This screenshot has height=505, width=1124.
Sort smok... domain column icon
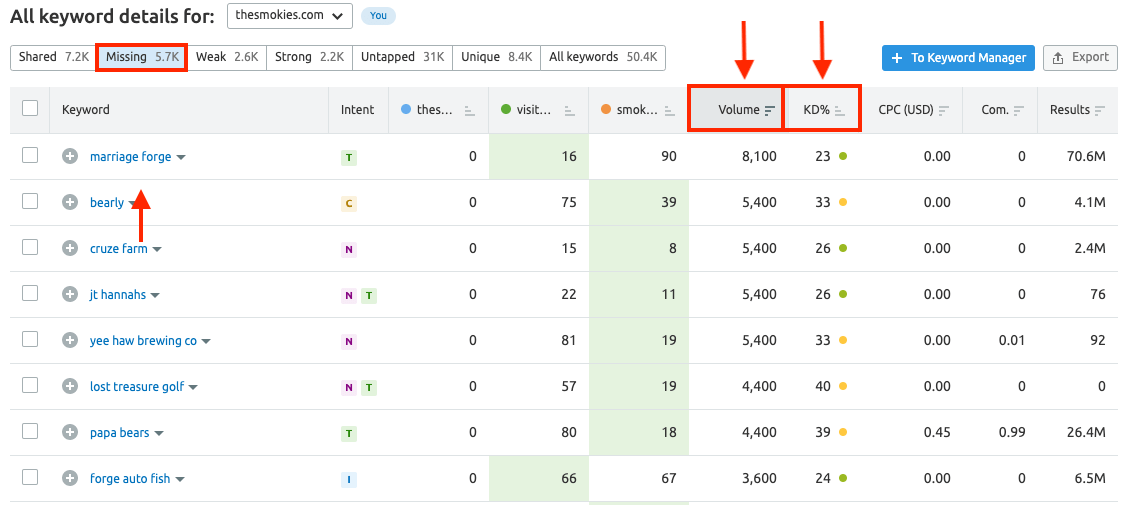point(670,110)
